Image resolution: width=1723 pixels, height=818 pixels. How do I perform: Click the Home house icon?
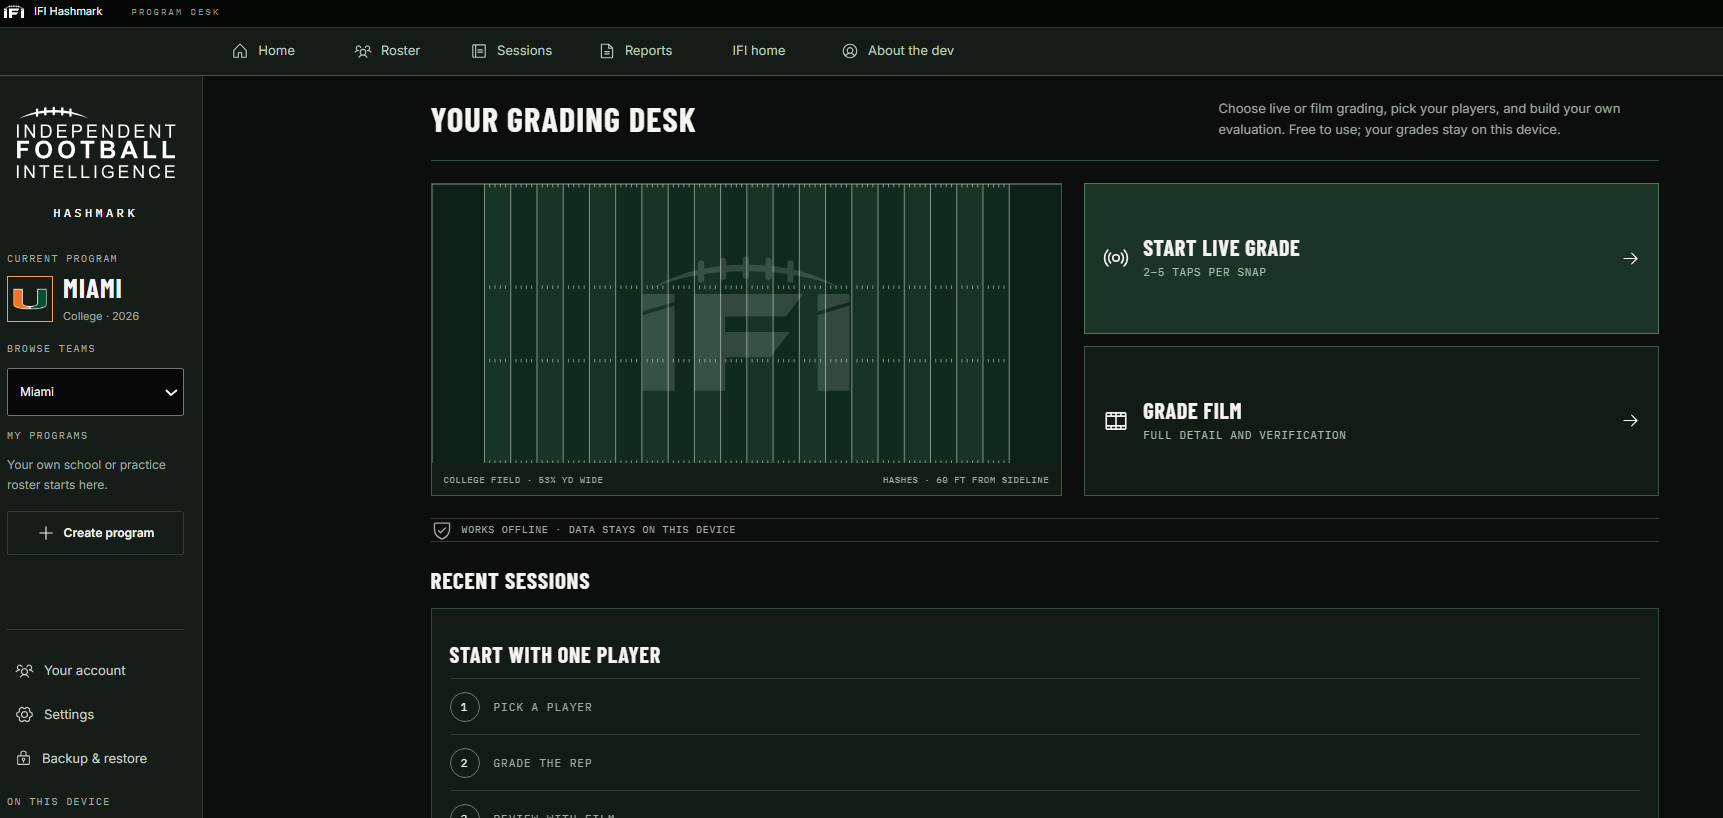coord(240,51)
